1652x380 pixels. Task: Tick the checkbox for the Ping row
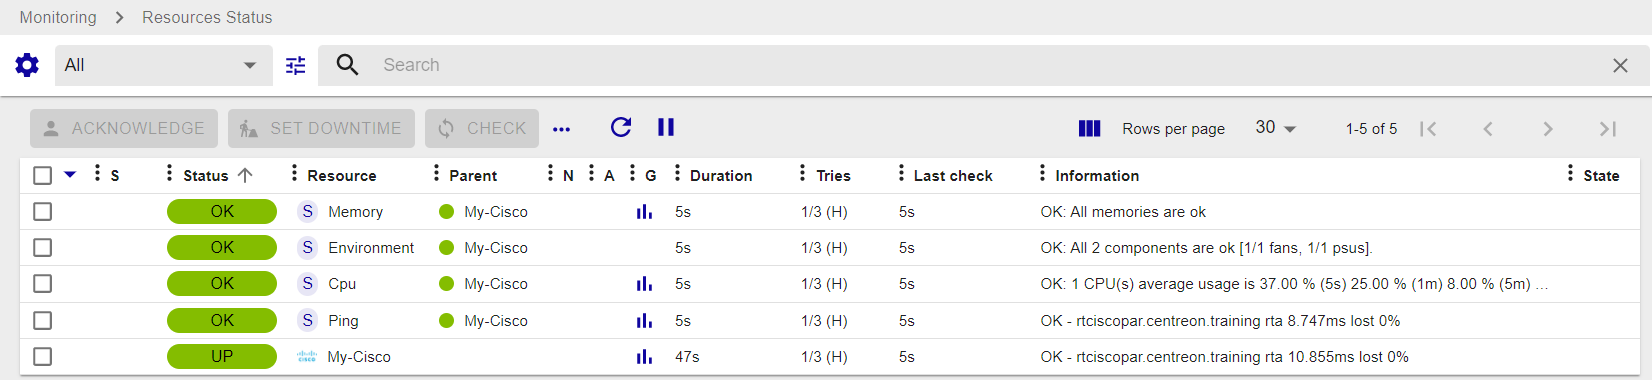pos(42,321)
